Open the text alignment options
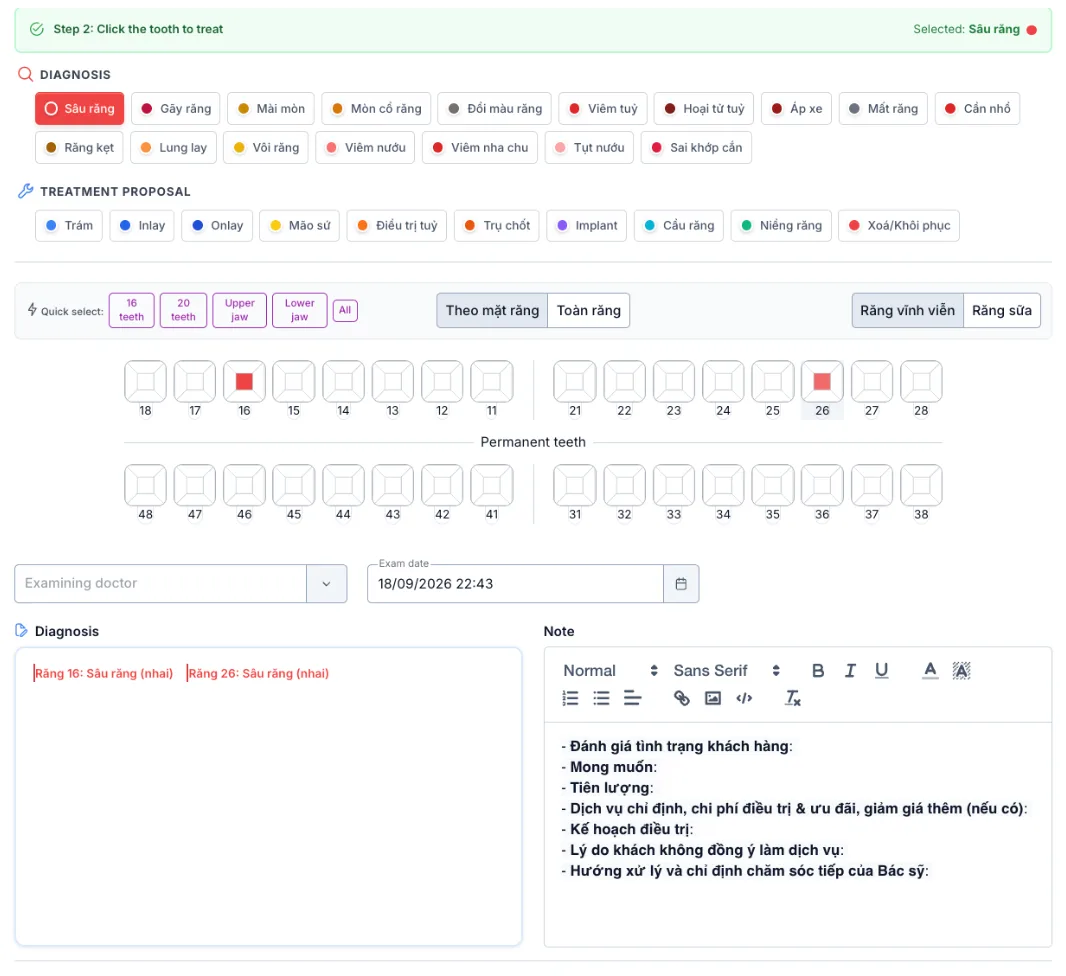This screenshot has width=1066, height=976. 632,698
